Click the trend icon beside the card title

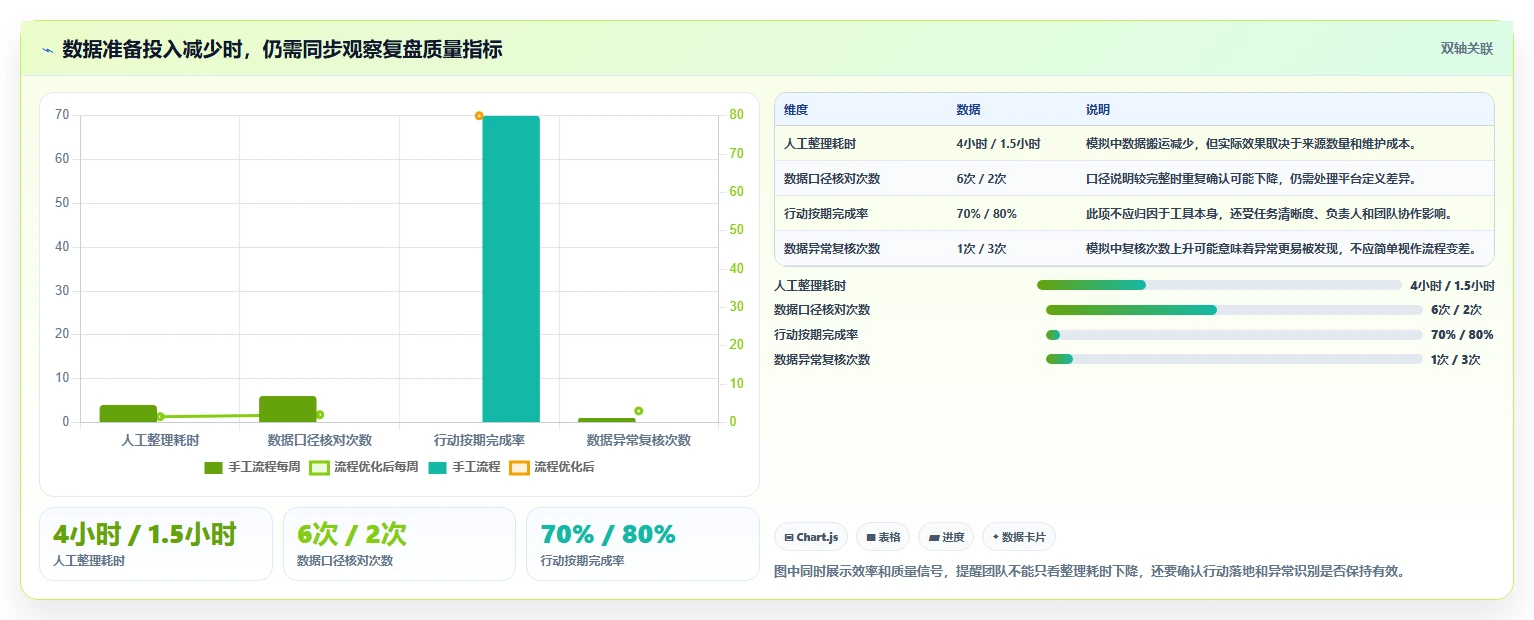(x=48, y=50)
